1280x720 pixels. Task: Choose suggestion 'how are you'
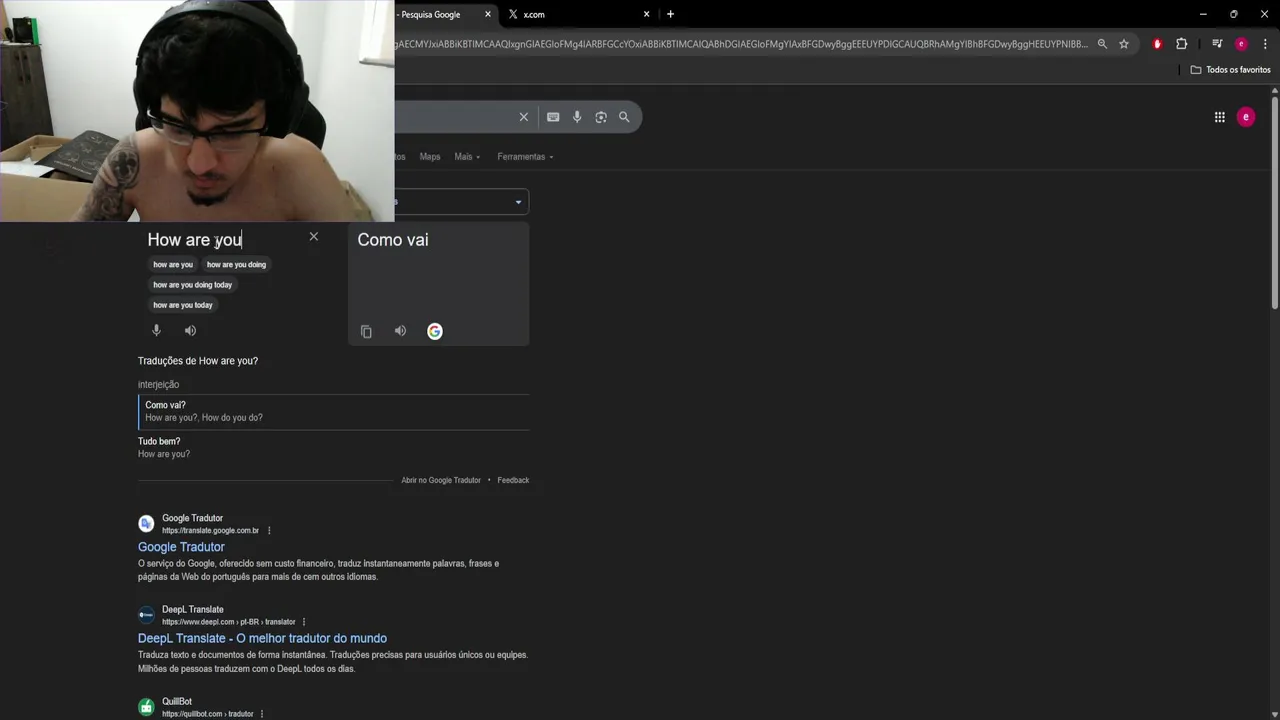173,265
